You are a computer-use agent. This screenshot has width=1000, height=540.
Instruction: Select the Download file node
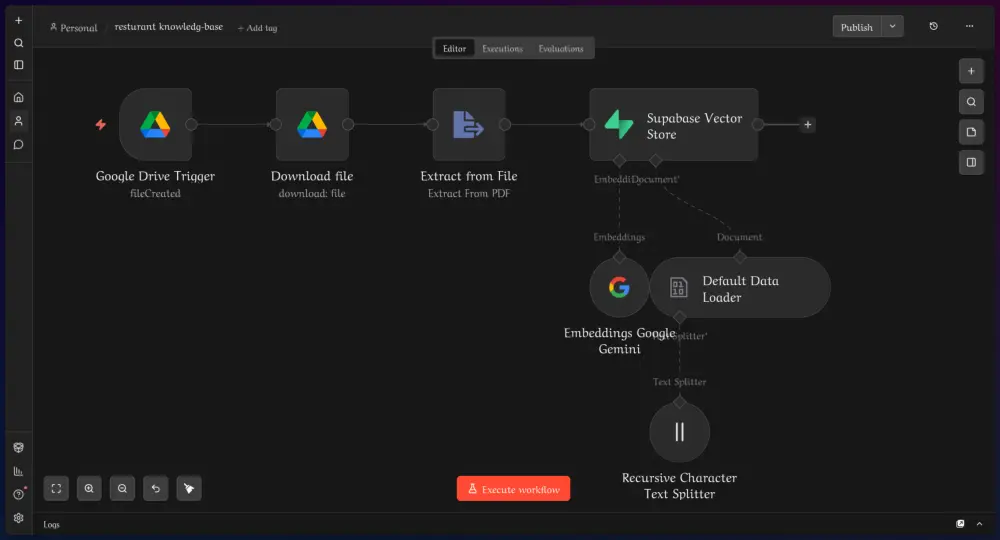(312, 124)
